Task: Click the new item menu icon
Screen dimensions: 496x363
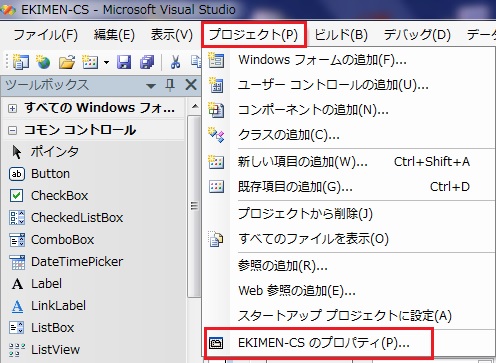Action: pos(216,162)
